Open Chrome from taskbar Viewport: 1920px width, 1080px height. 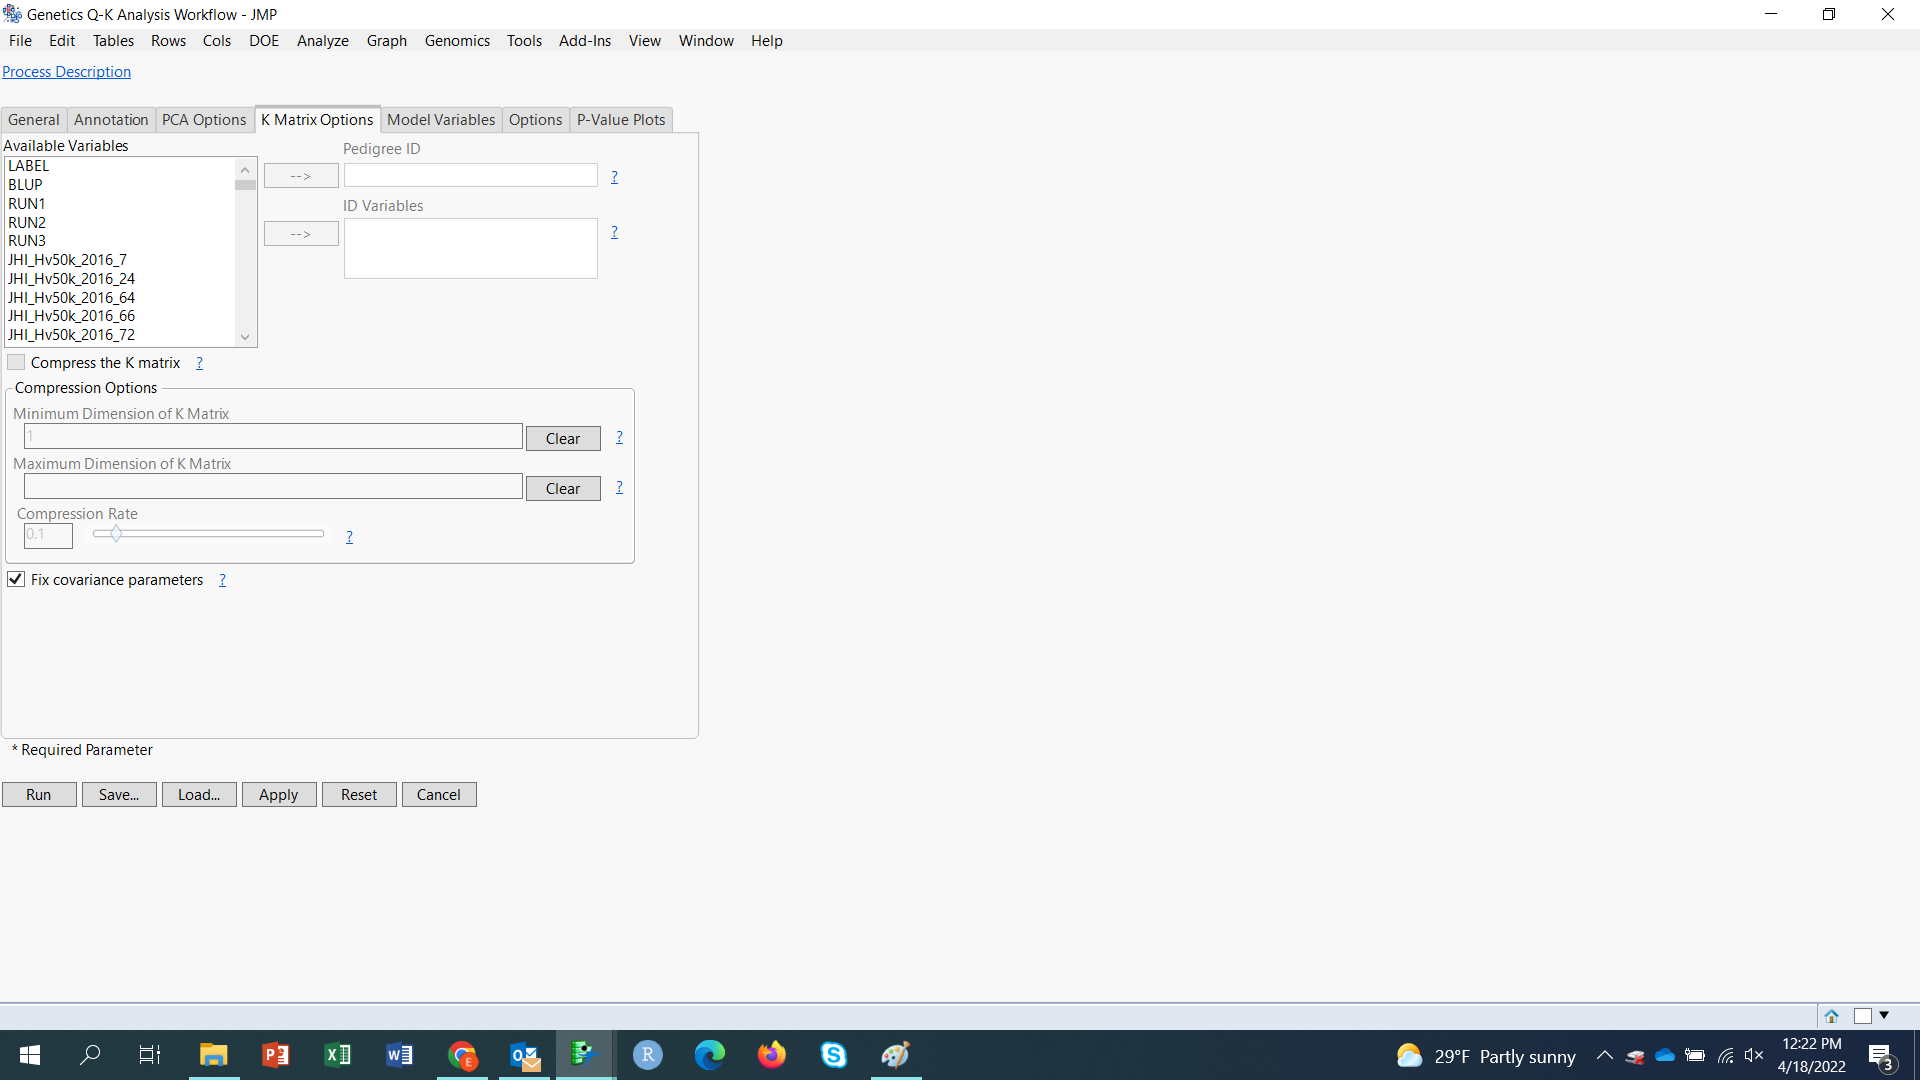[462, 1055]
